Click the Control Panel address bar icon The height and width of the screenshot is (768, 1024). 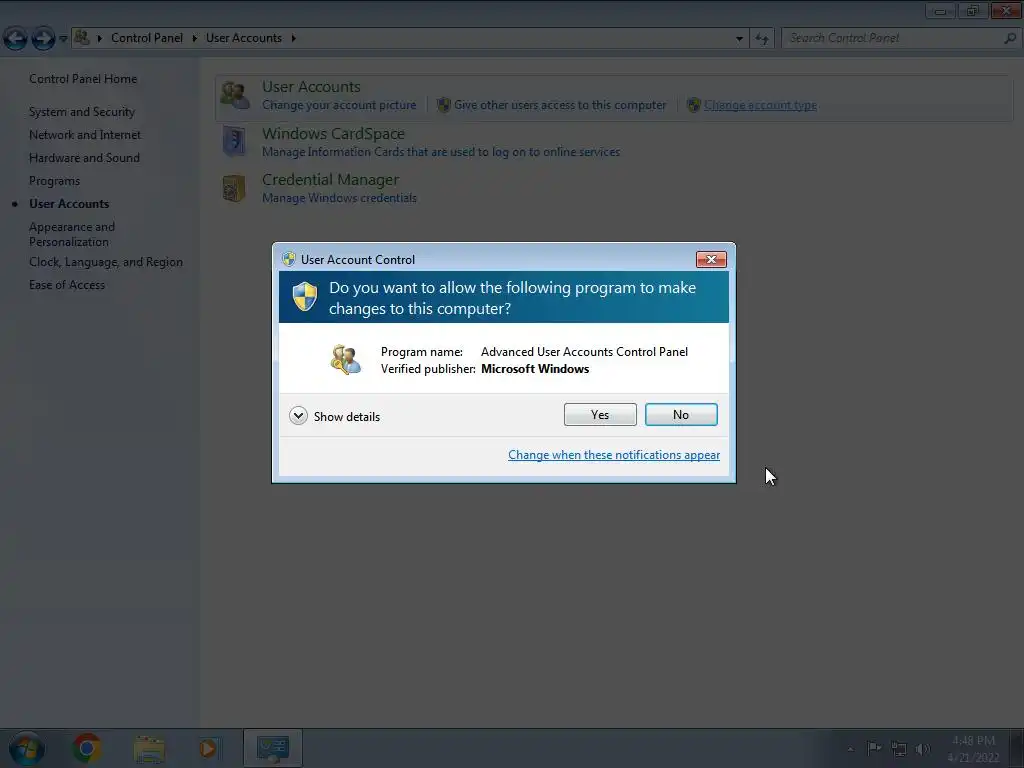[82, 37]
